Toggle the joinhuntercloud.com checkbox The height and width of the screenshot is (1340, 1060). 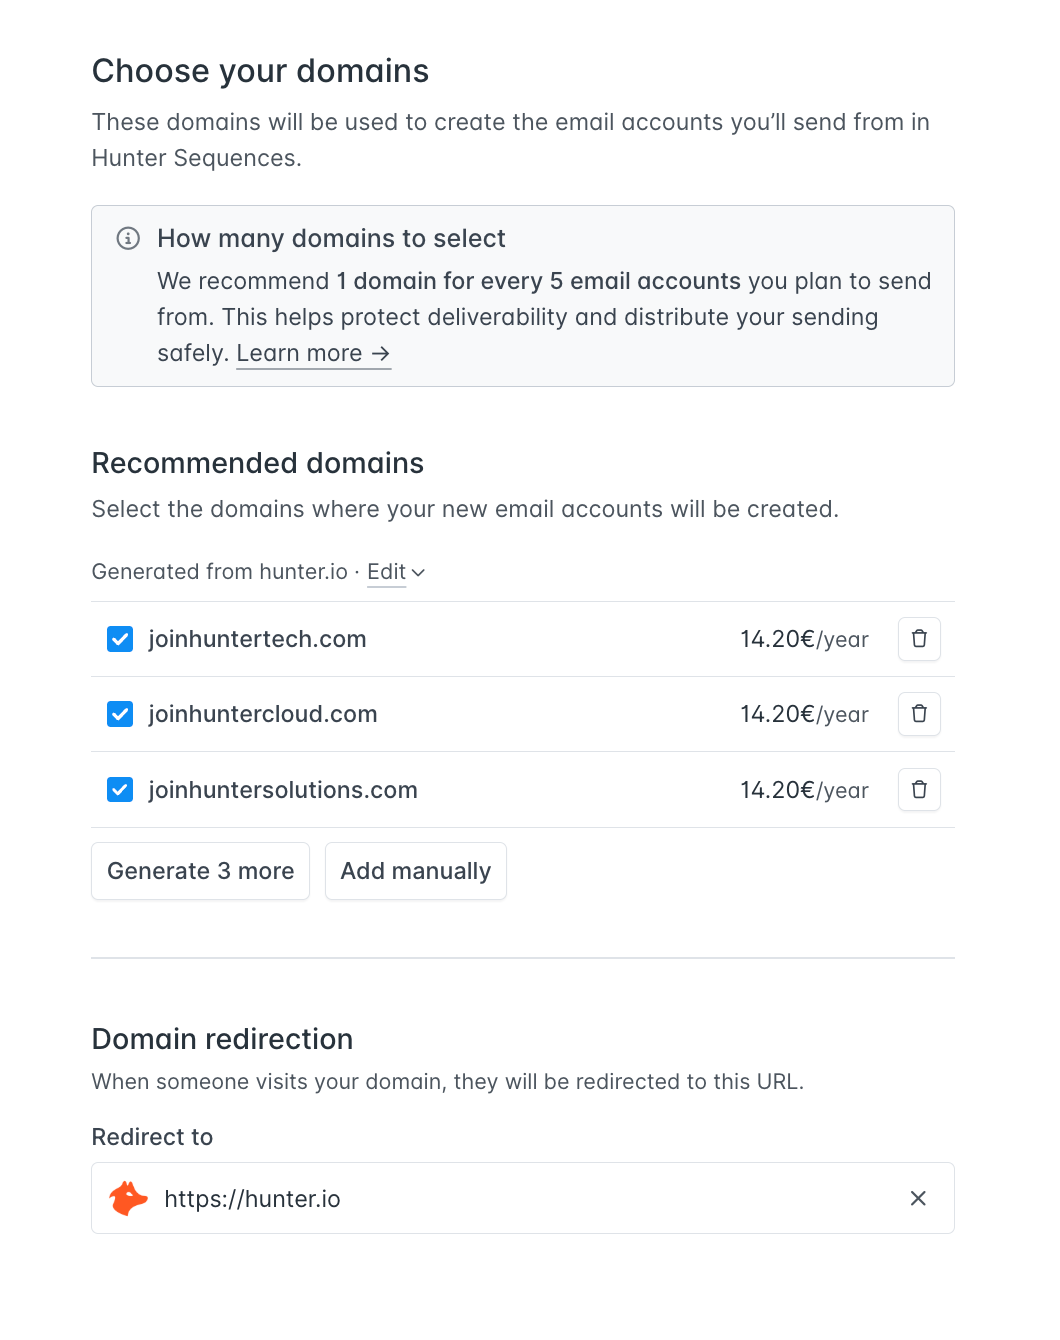[120, 714]
